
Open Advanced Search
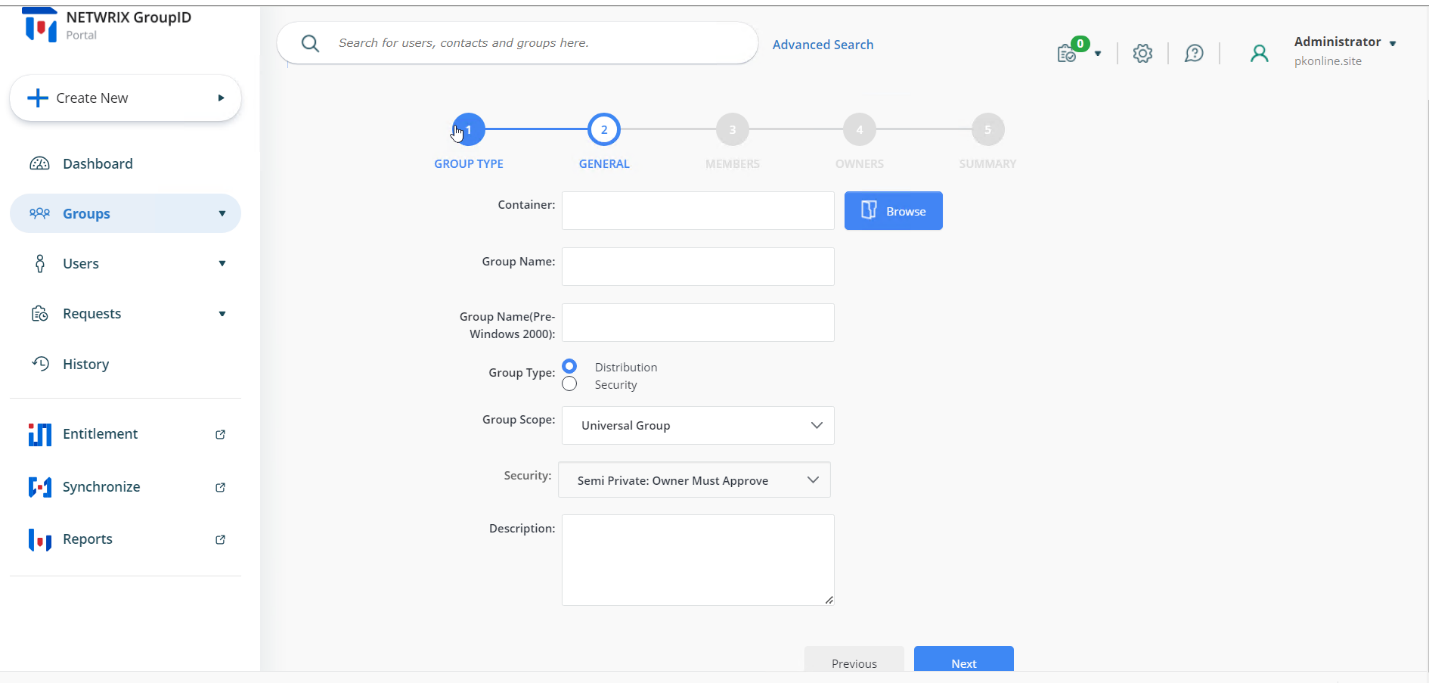(x=822, y=44)
